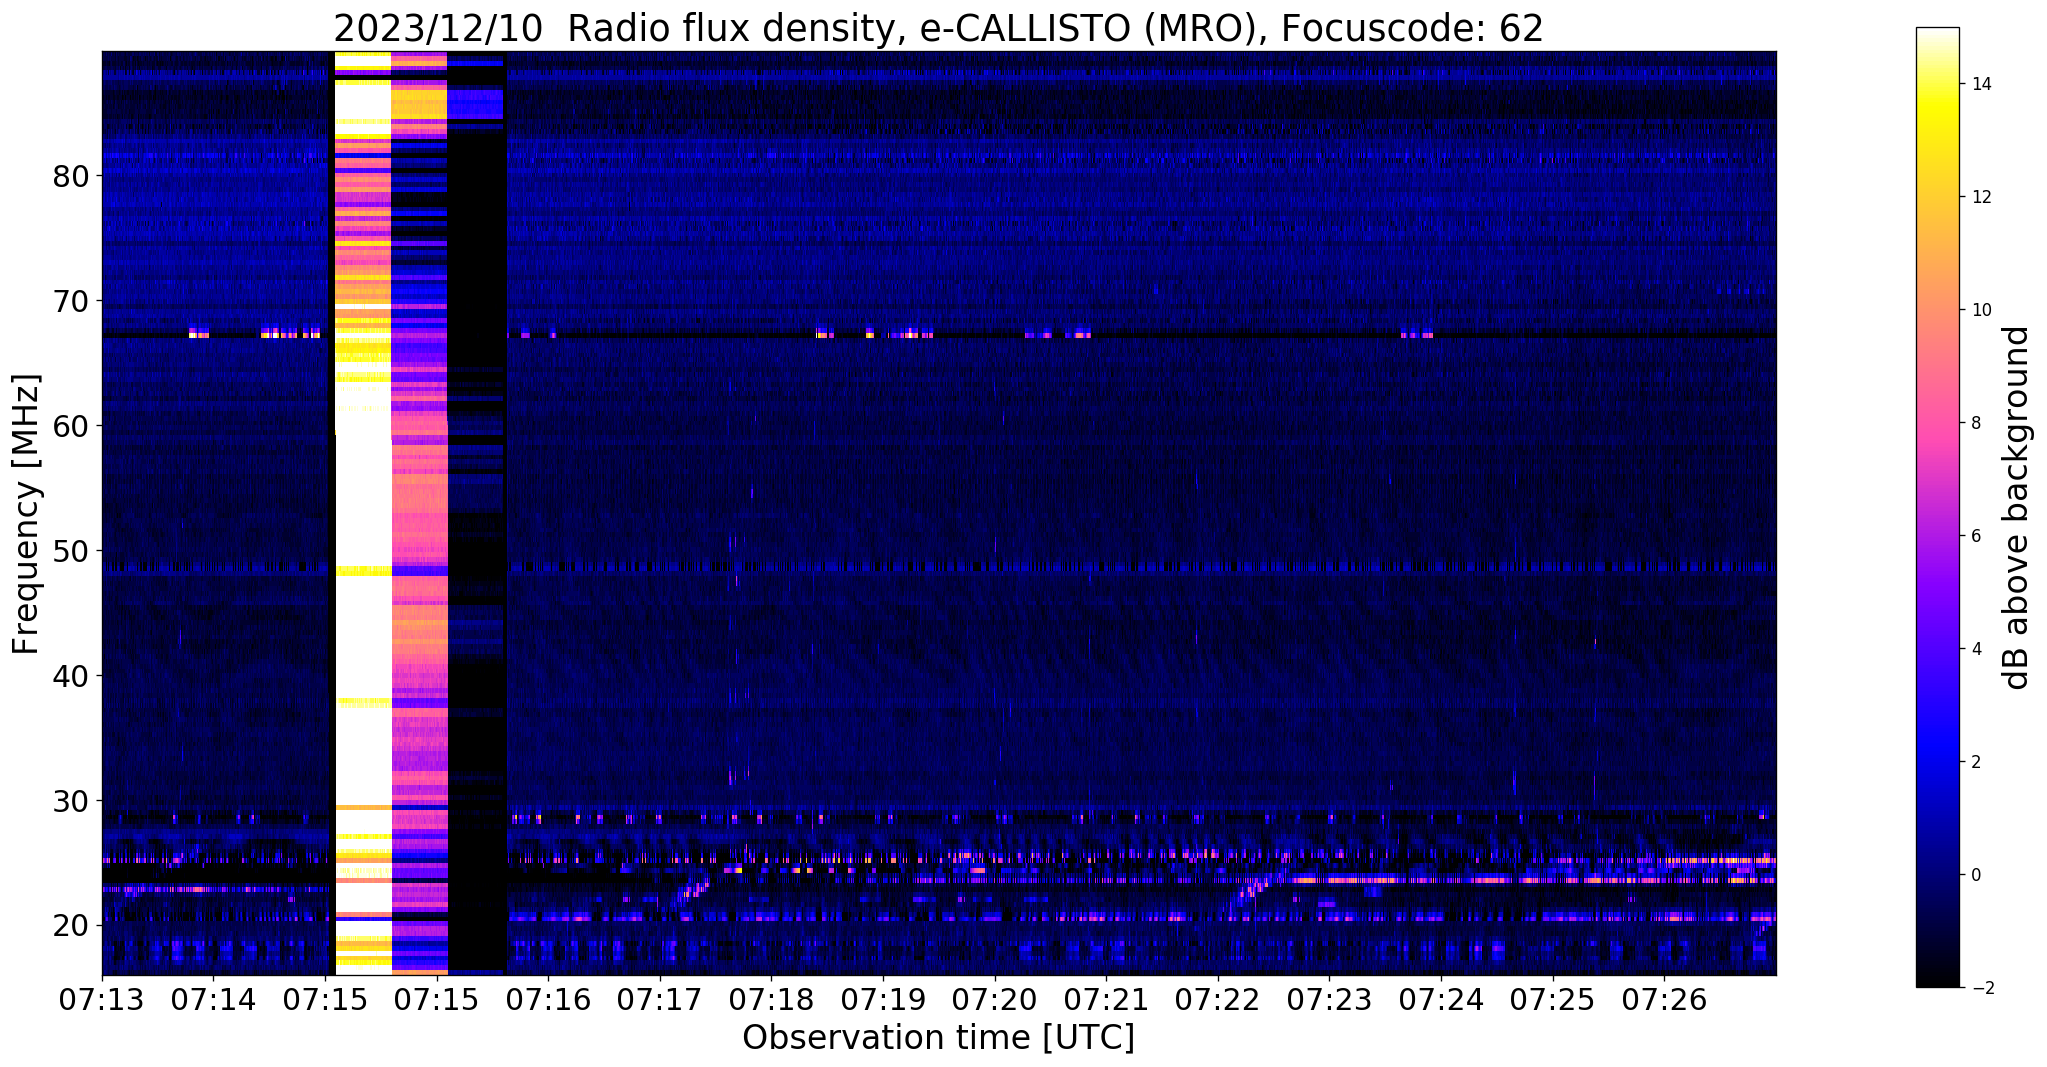Click the colorbar tick label 8
The height and width of the screenshot is (1067, 2047).
point(1975,424)
